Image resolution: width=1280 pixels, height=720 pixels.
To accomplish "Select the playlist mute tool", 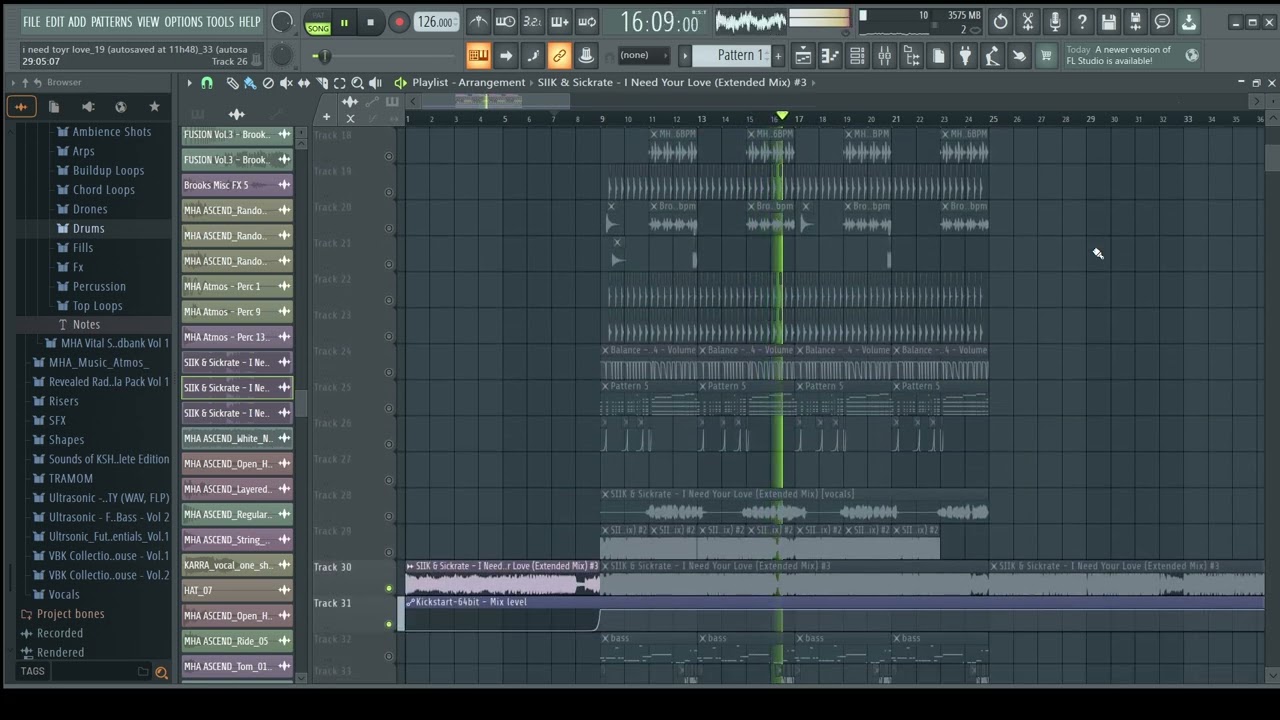I will click(286, 83).
